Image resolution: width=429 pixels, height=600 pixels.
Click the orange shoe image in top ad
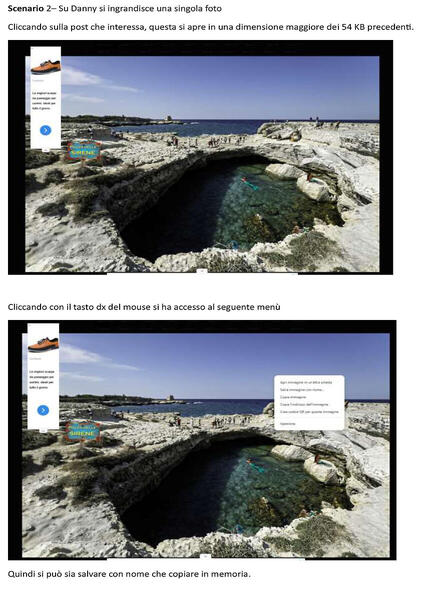[46, 67]
